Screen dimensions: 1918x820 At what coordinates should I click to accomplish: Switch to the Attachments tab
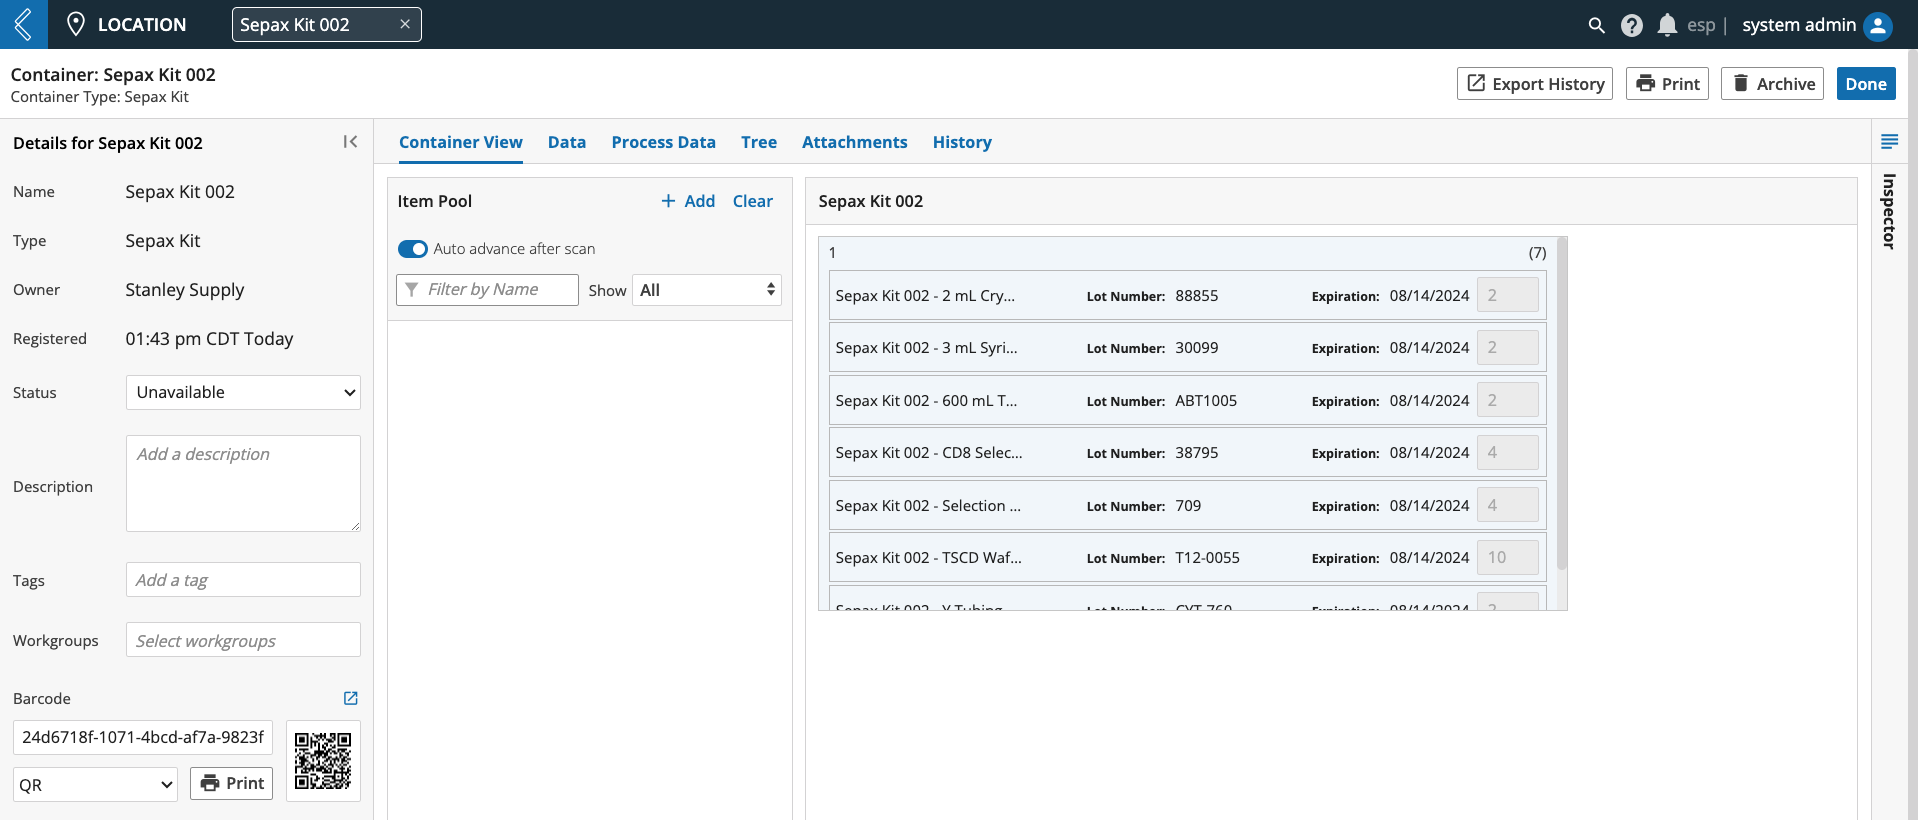pos(854,142)
